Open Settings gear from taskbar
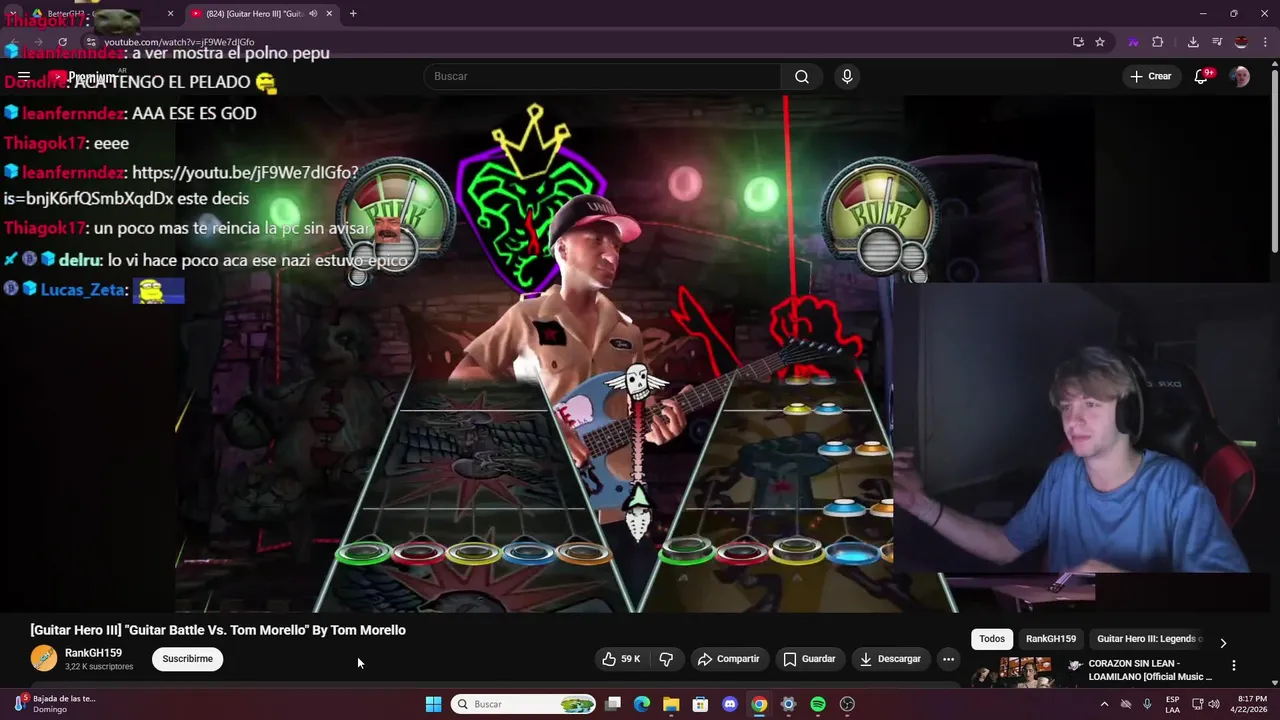The image size is (1280, 720). 788,704
